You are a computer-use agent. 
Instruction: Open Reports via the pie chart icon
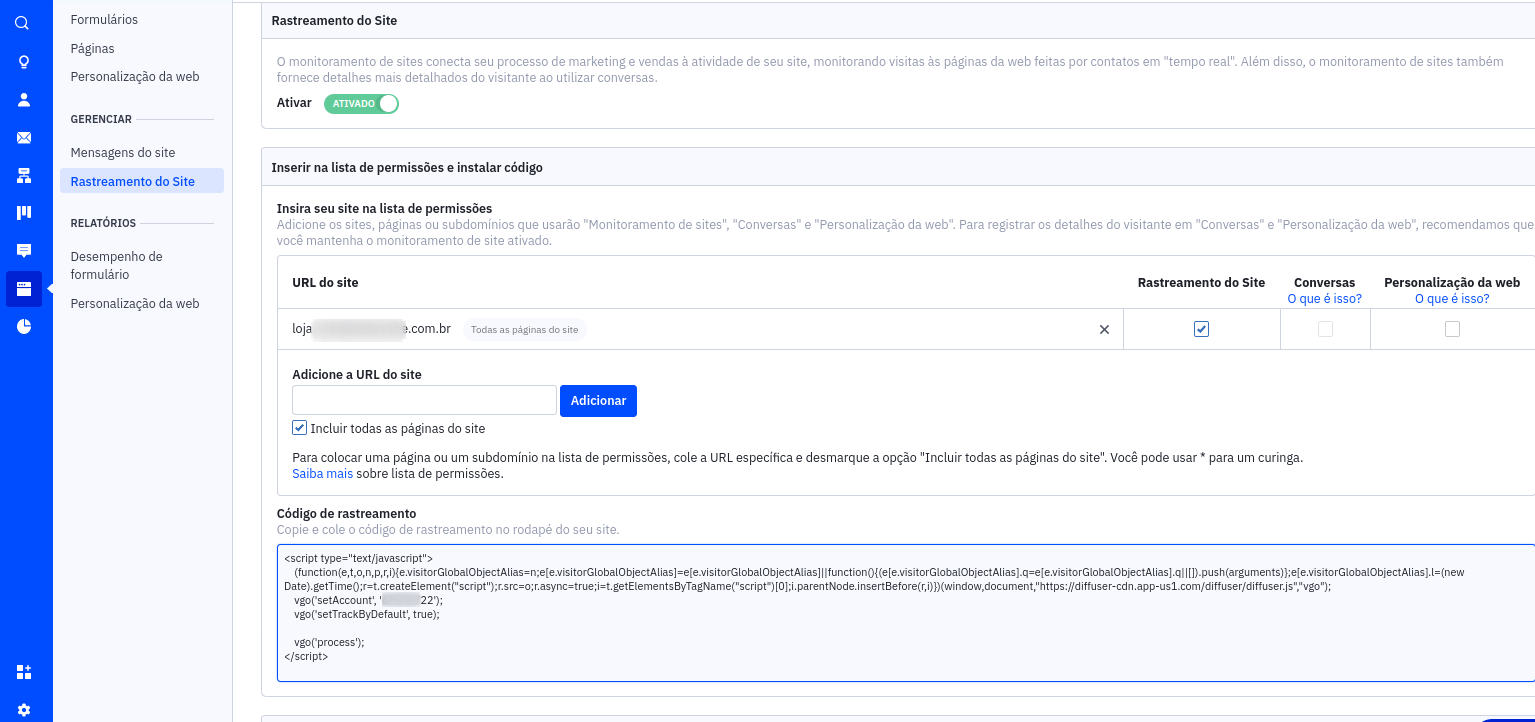coord(23,327)
